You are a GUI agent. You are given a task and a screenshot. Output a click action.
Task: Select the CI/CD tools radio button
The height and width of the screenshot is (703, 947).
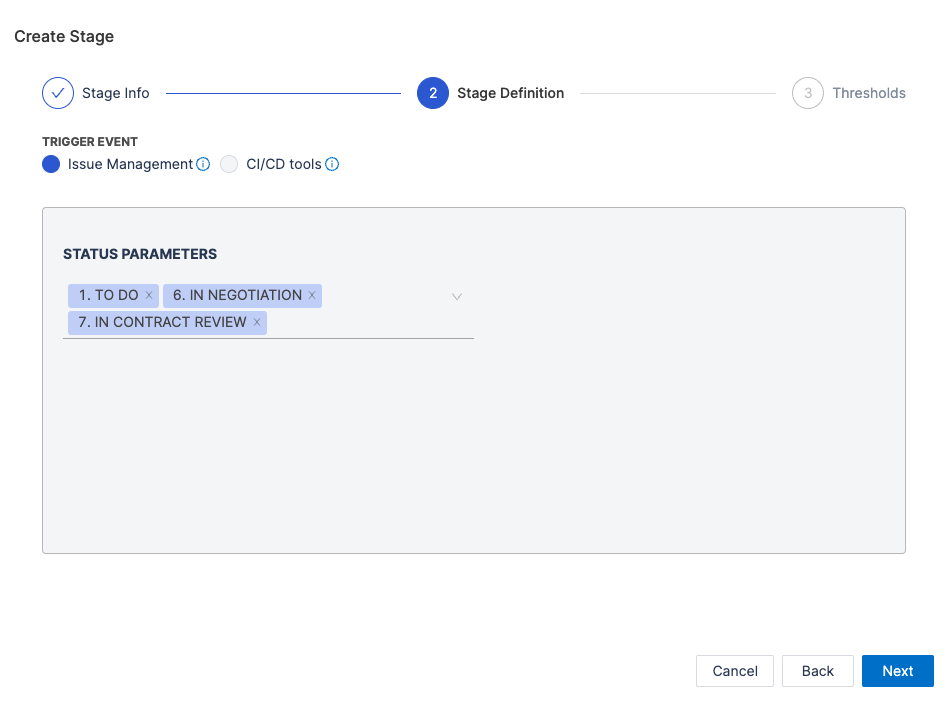(x=229, y=164)
